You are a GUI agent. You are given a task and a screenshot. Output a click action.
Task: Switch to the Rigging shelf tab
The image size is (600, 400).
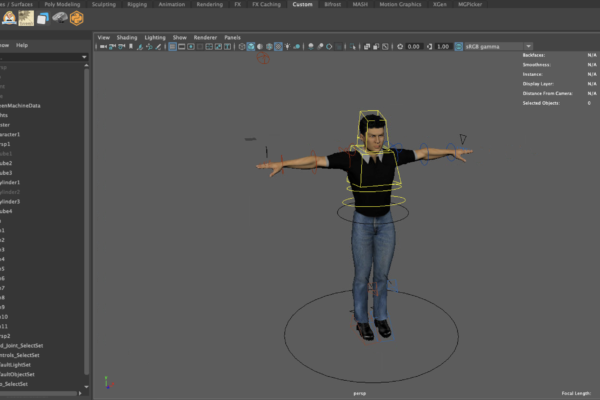(x=137, y=4)
